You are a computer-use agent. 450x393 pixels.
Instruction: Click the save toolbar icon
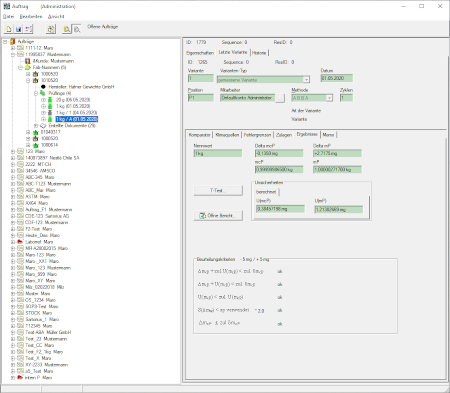click(x=19, y=29)
